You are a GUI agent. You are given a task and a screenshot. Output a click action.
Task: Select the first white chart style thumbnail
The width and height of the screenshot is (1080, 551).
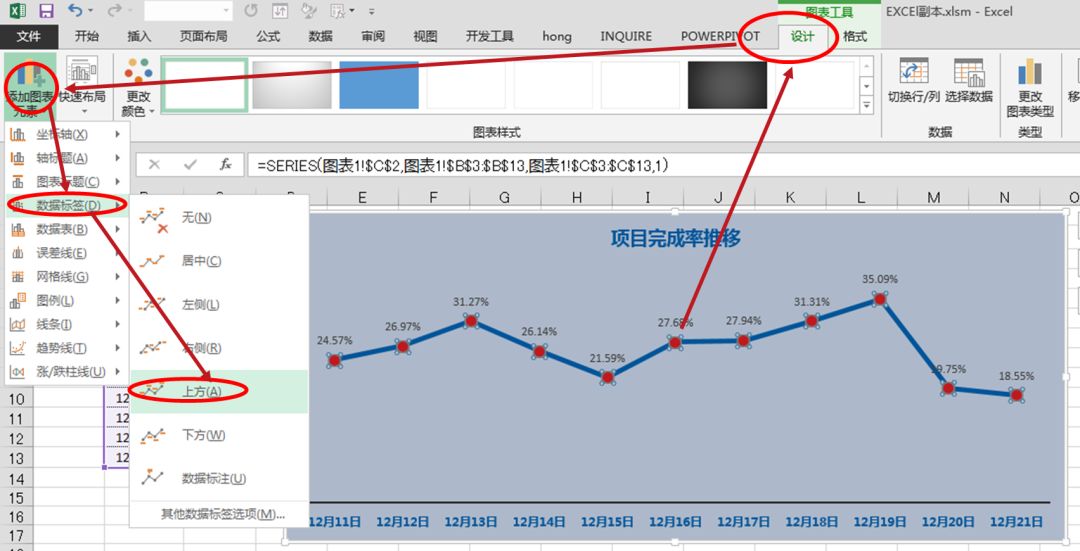pyautogui.click(x=205, y=85)
